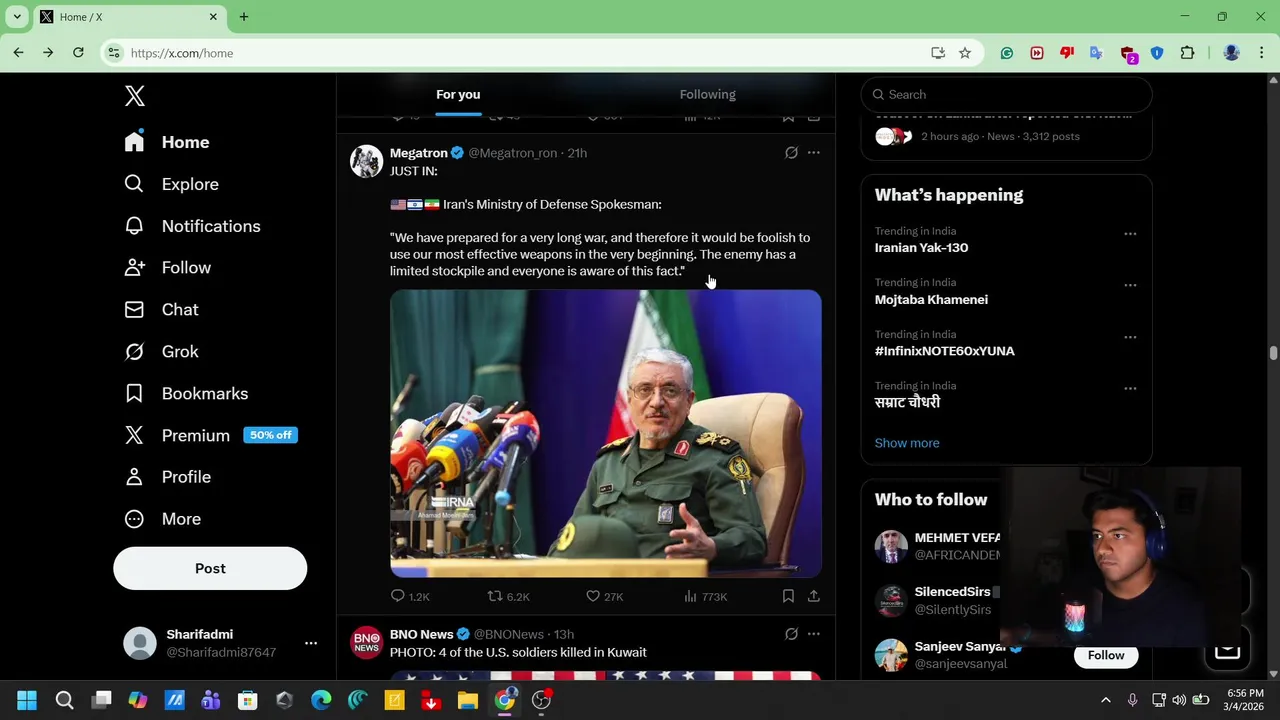Open more options on BNO News post
This screenshot has width=1280, height=720.
[814, 634]
